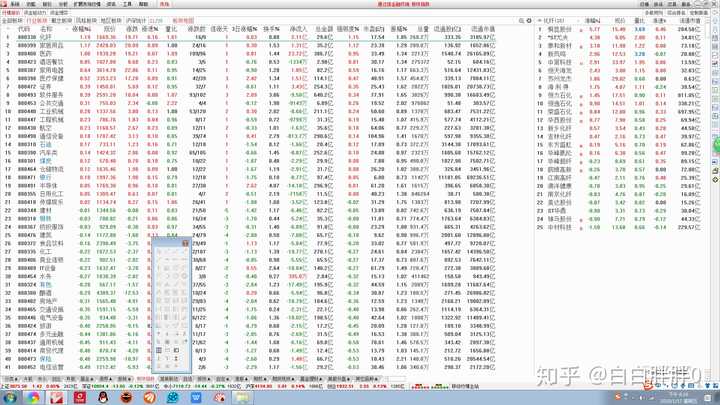
Task: Open the blue globe taskbar icon
Action: click(173, 397)
